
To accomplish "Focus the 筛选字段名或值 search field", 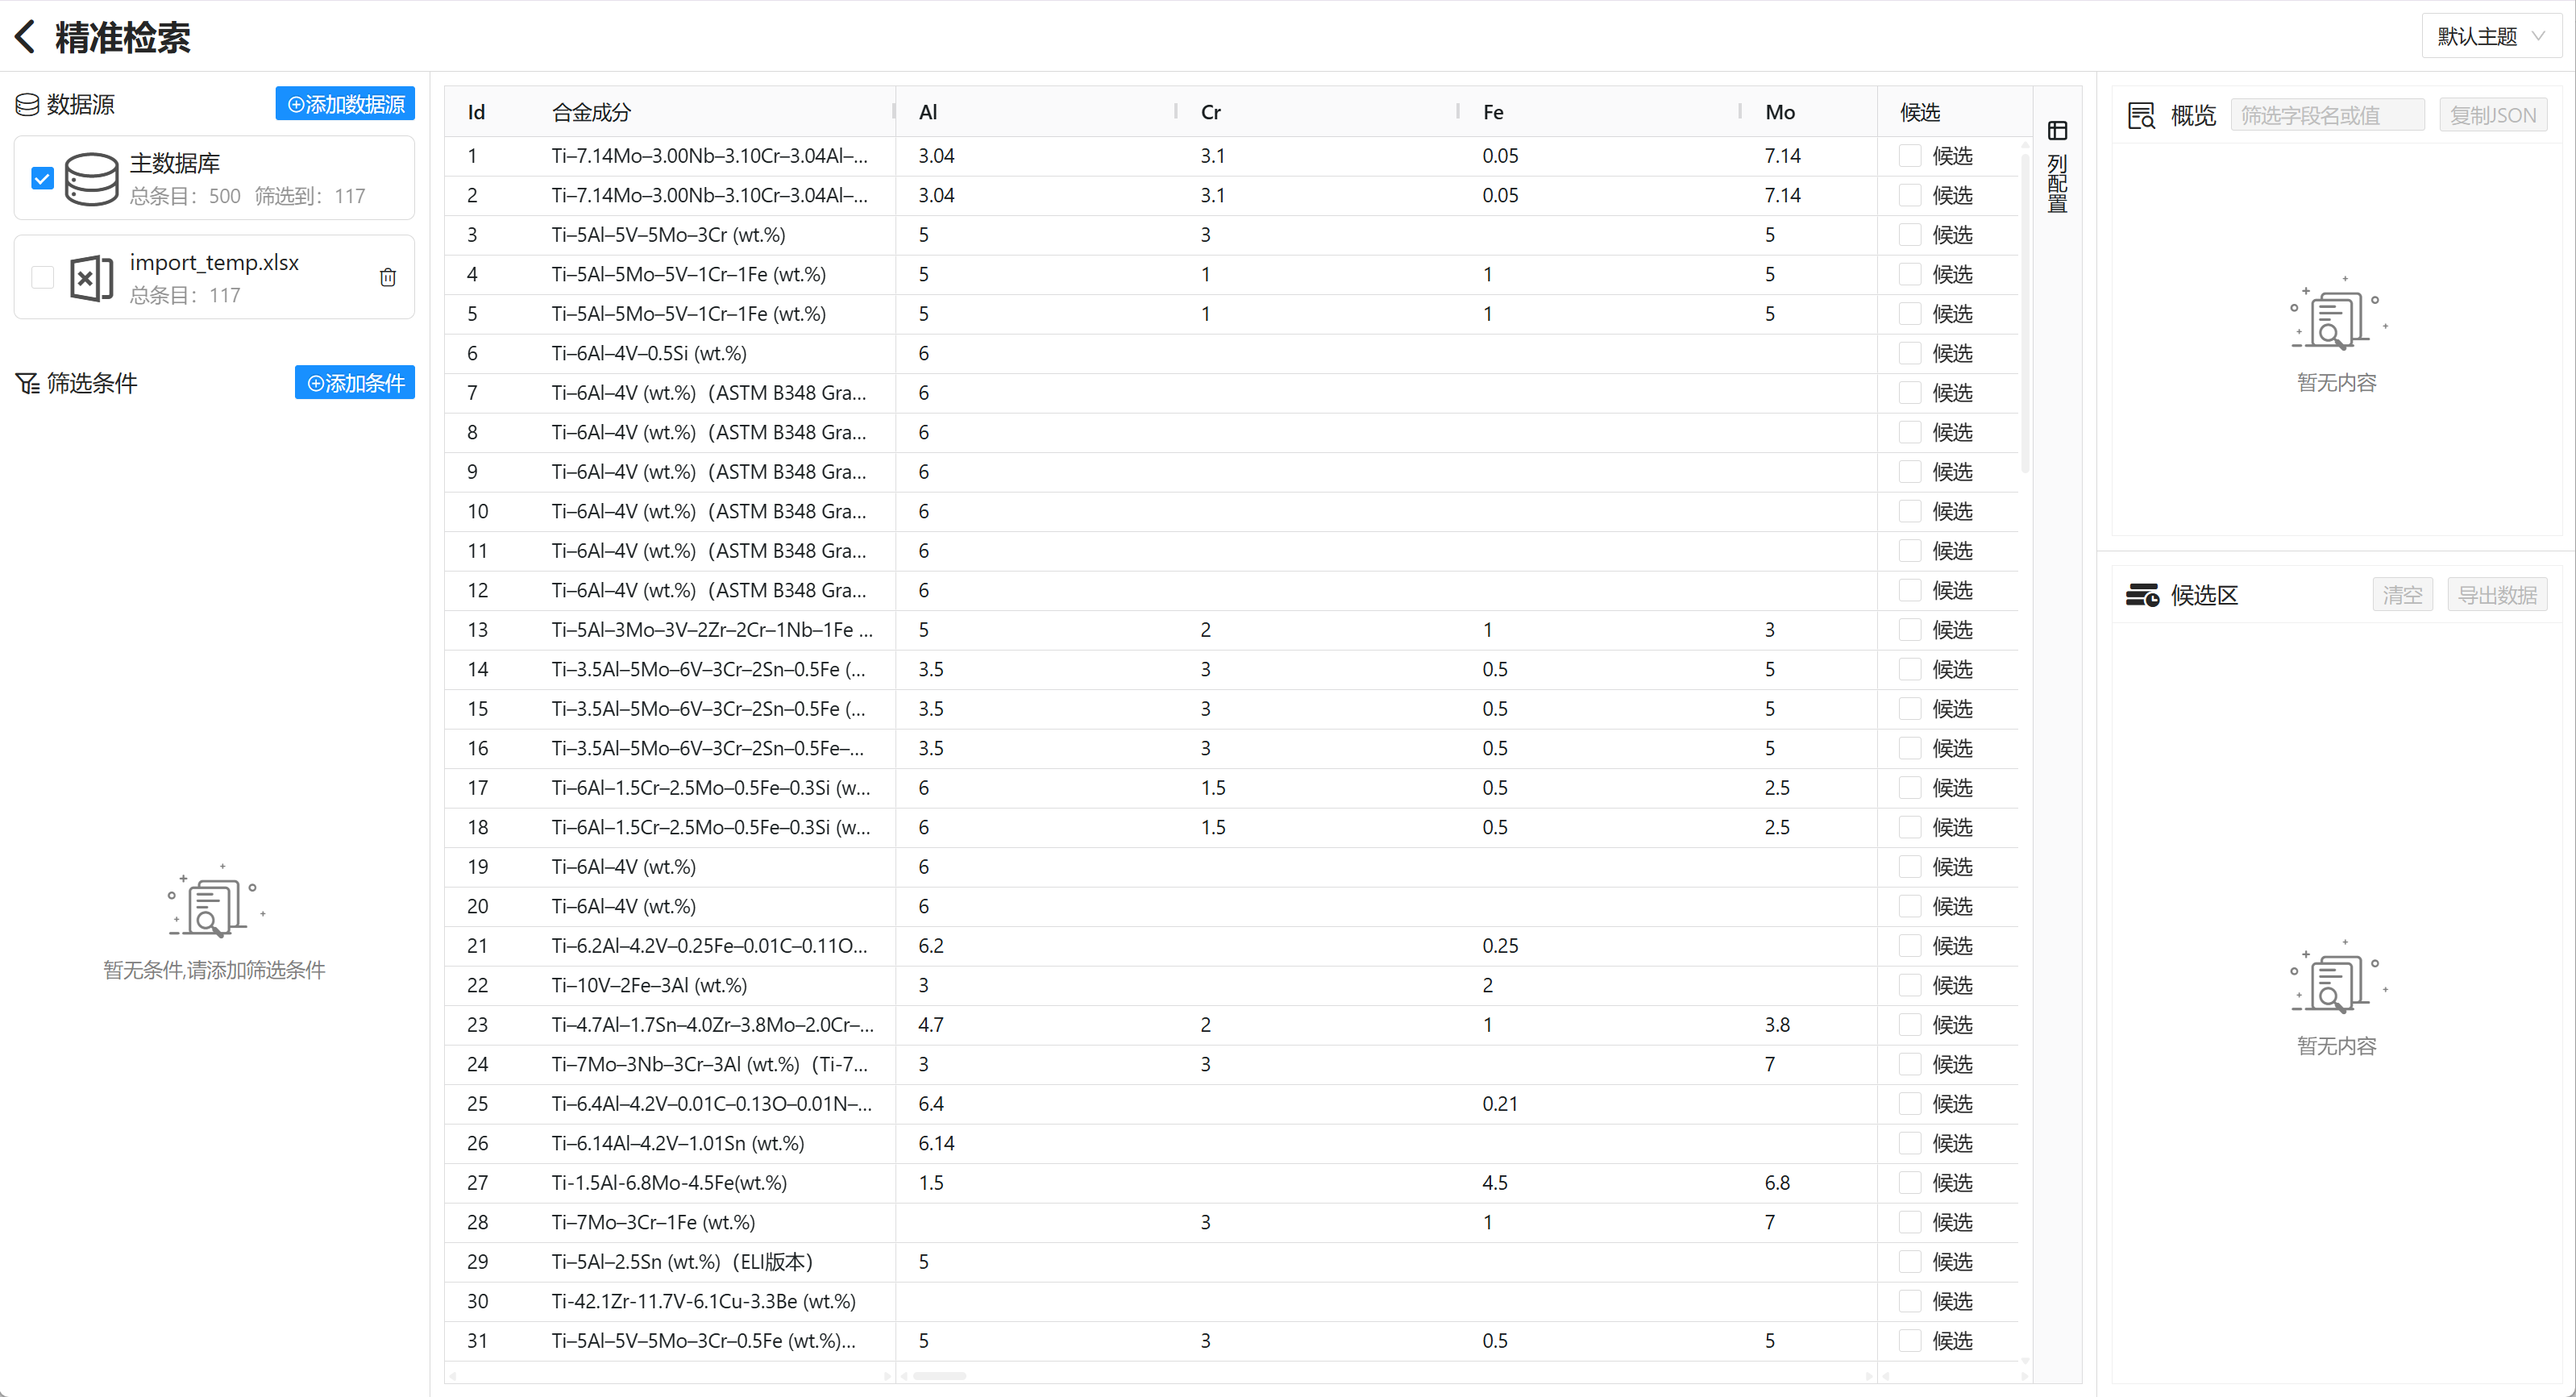I will coord(2327,116).
